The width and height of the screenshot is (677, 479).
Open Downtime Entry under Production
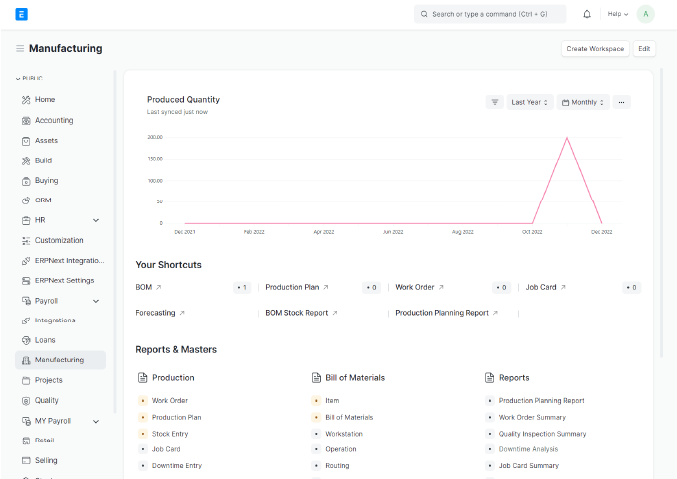(177, 466)
